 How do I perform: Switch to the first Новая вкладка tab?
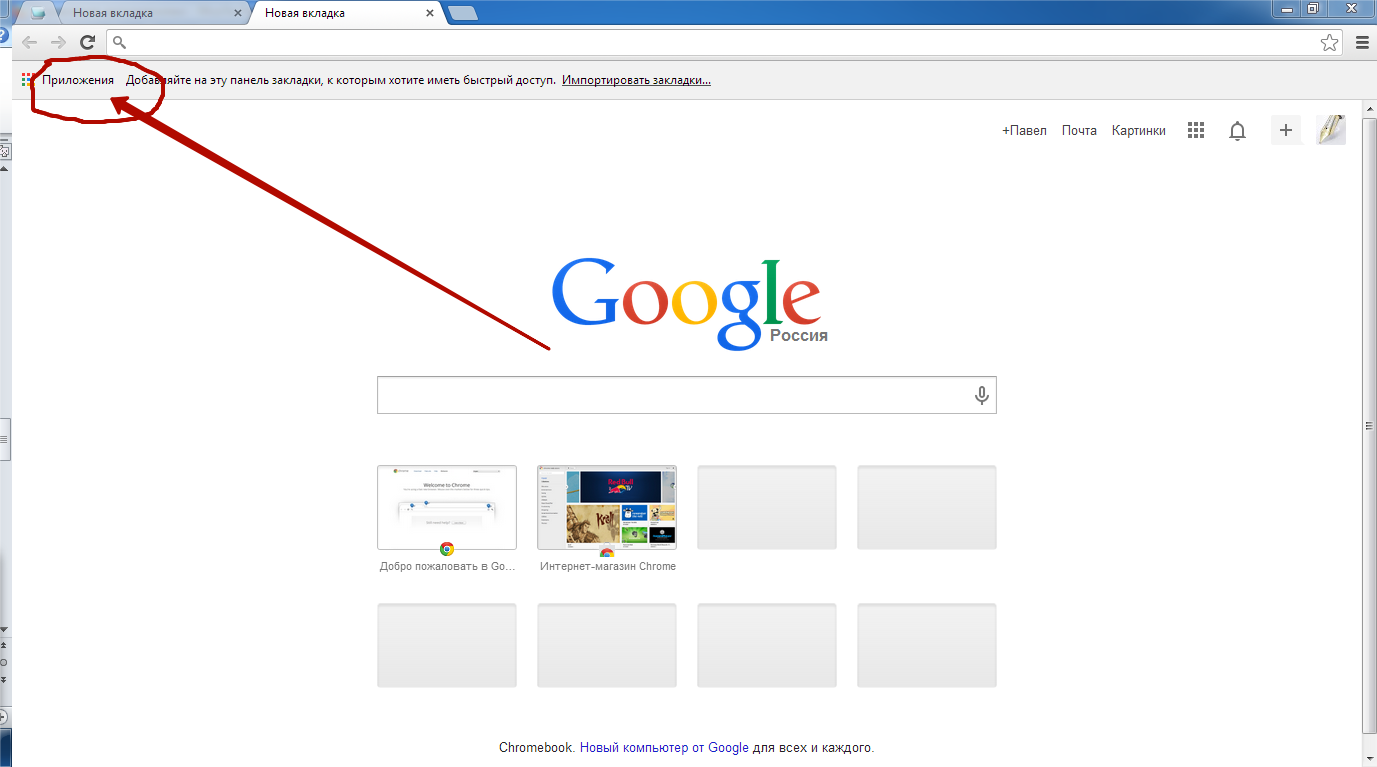coord(148,13)
